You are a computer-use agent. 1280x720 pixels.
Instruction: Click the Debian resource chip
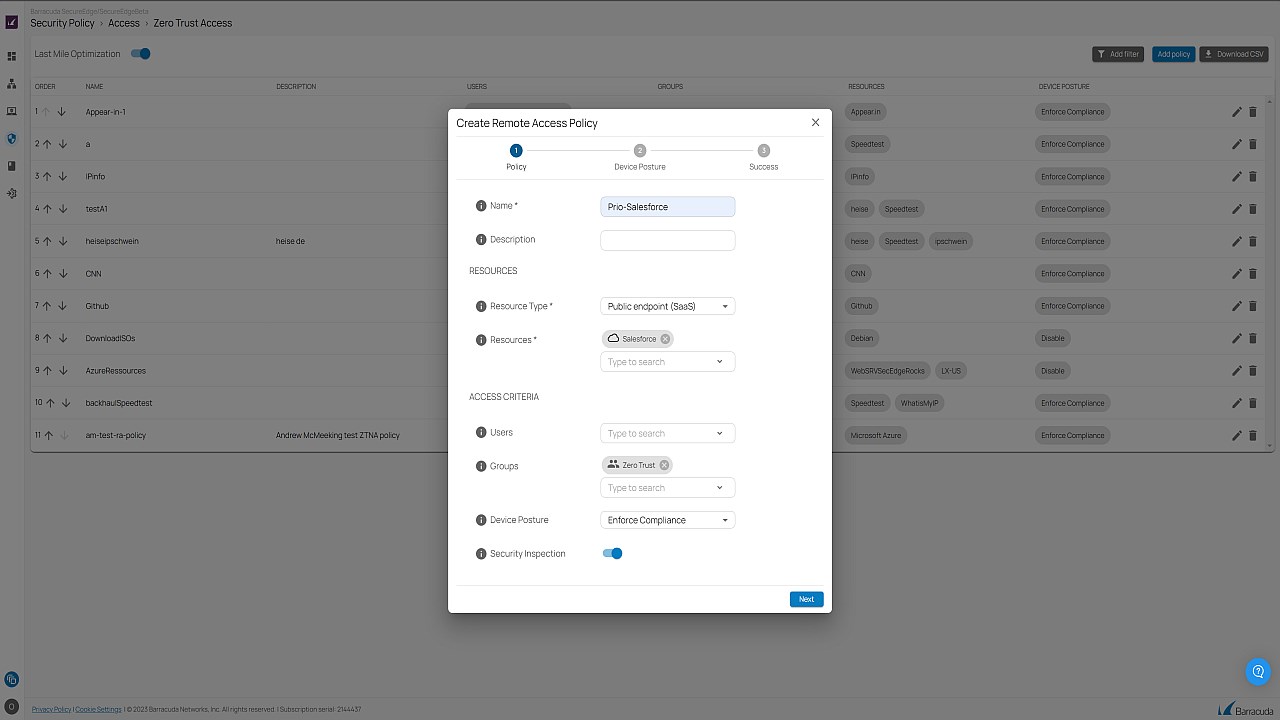[862, 338]
